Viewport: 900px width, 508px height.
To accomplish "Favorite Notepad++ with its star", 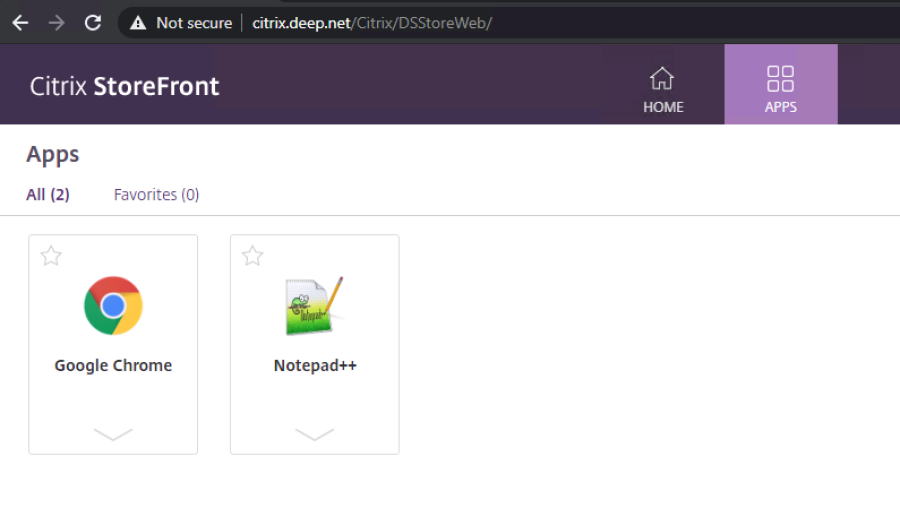I will tap(253, 255).
